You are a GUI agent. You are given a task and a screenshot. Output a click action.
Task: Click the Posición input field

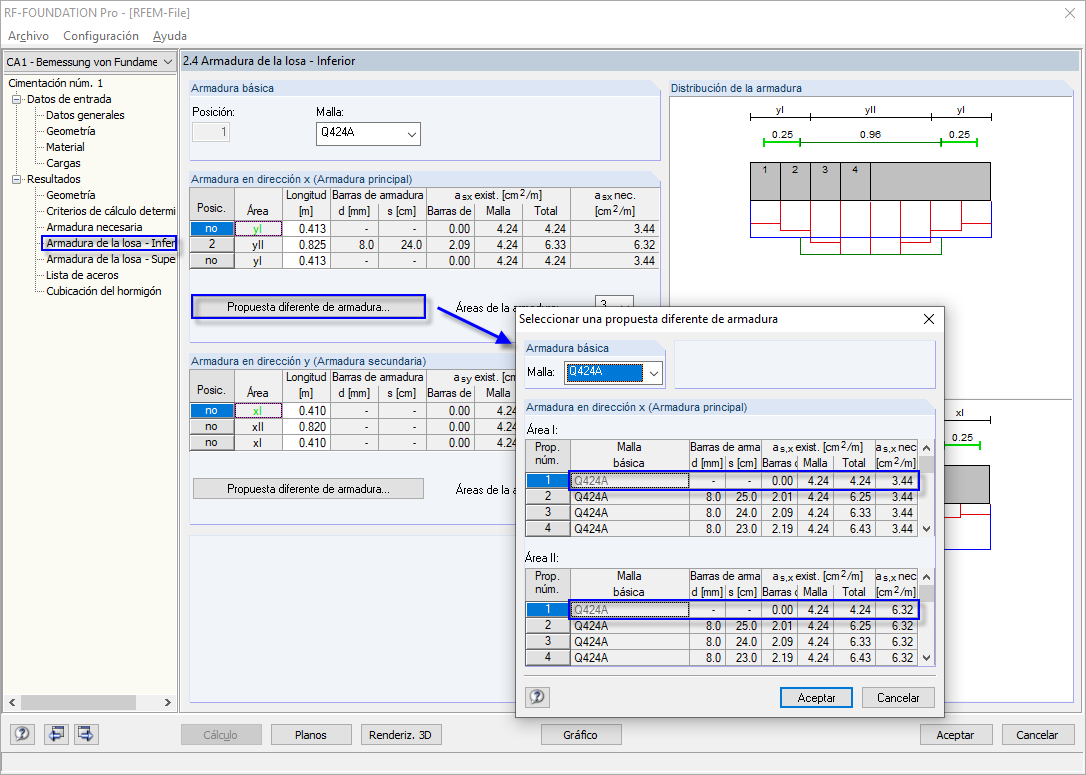click(x=211, y=132)
